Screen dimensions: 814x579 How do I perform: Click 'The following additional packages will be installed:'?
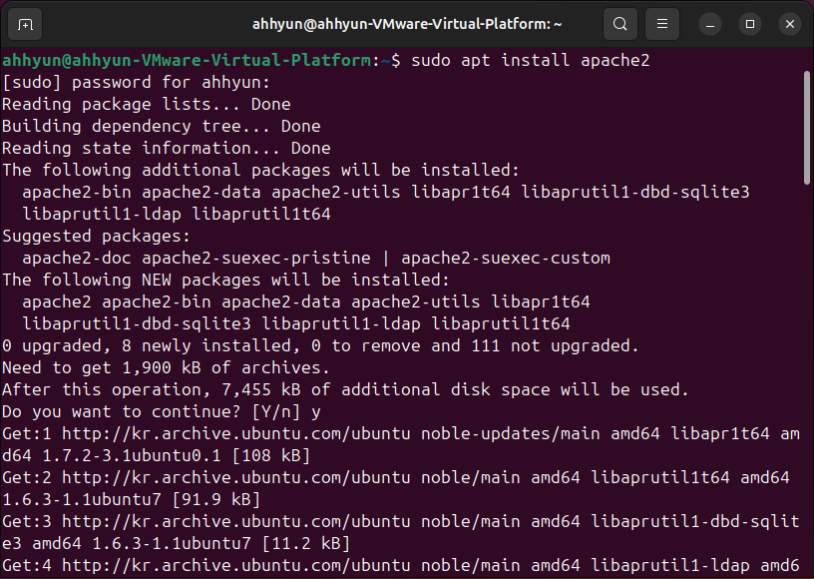pyautogui.click(x=261, y=170)
